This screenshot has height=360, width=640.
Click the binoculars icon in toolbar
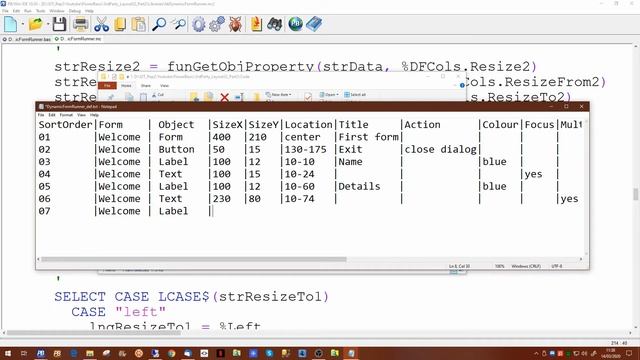275,24
